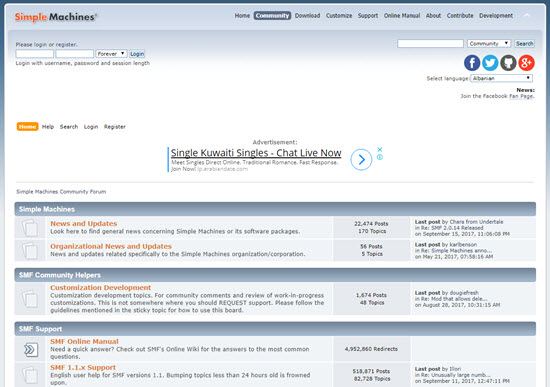Open the Online Manual menu item
The image size is (550, 387).
[402, 16]
